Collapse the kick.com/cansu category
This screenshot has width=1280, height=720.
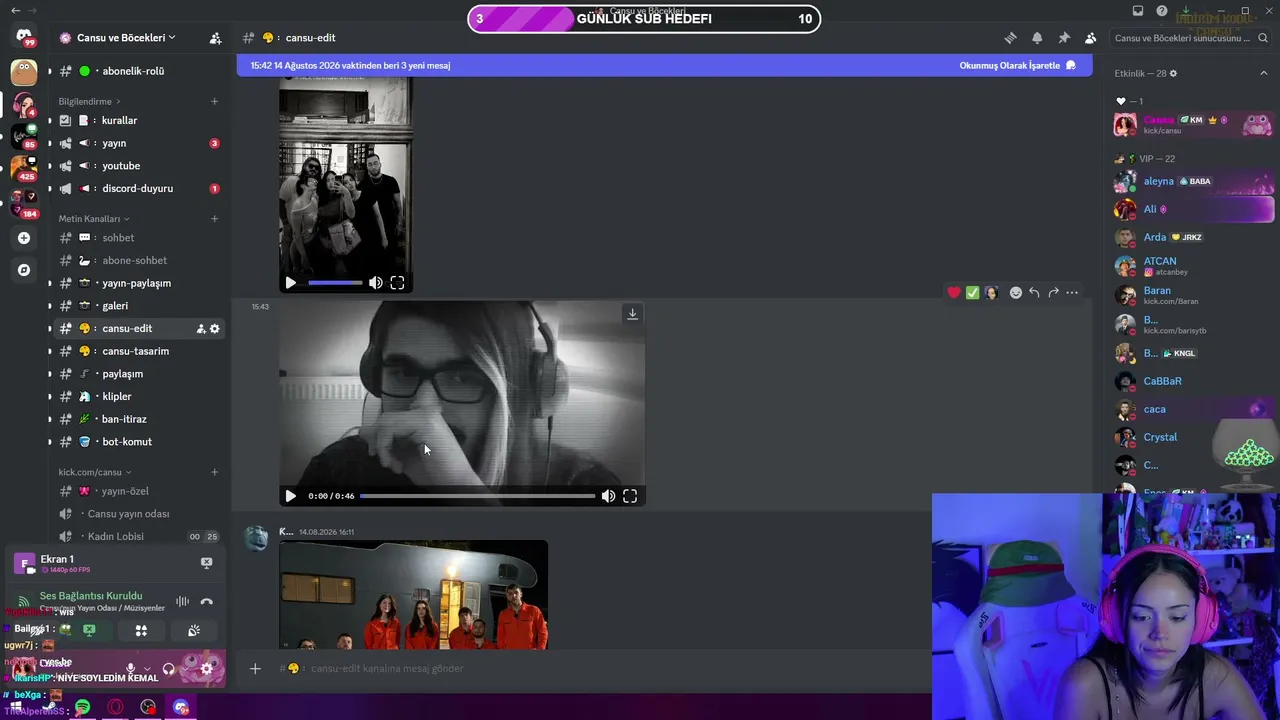95,472
